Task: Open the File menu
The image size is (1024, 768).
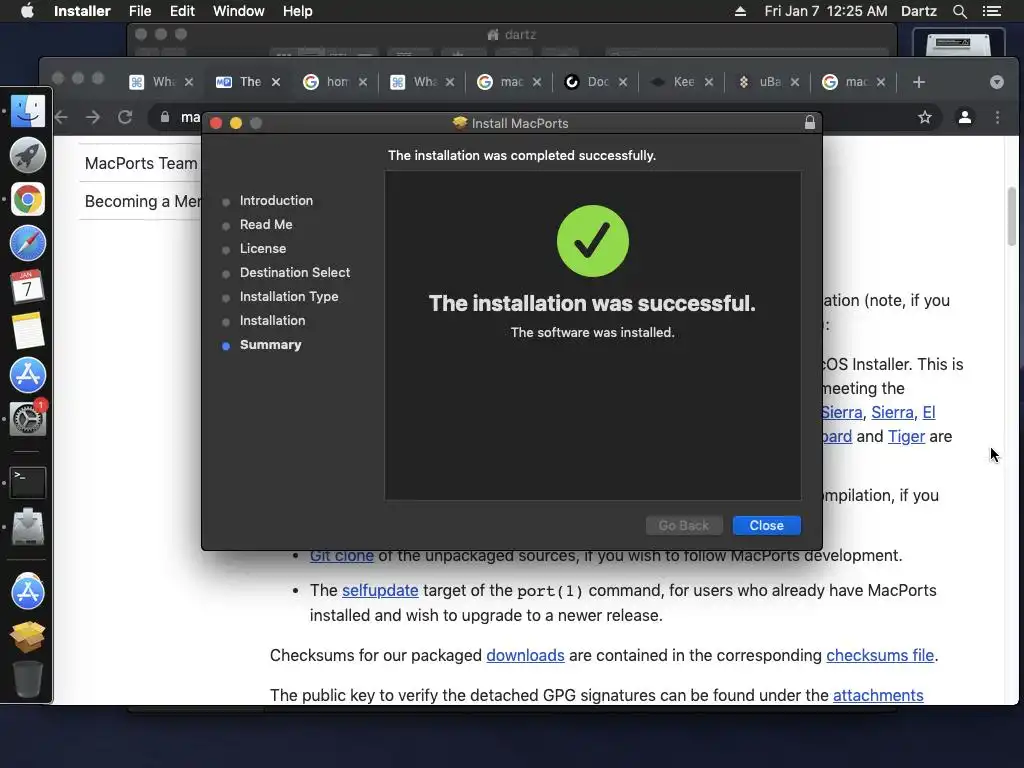Action: coord(140,11)
